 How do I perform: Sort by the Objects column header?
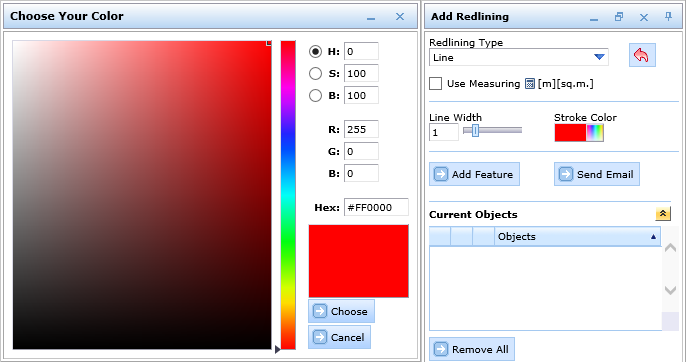point(578,236)
